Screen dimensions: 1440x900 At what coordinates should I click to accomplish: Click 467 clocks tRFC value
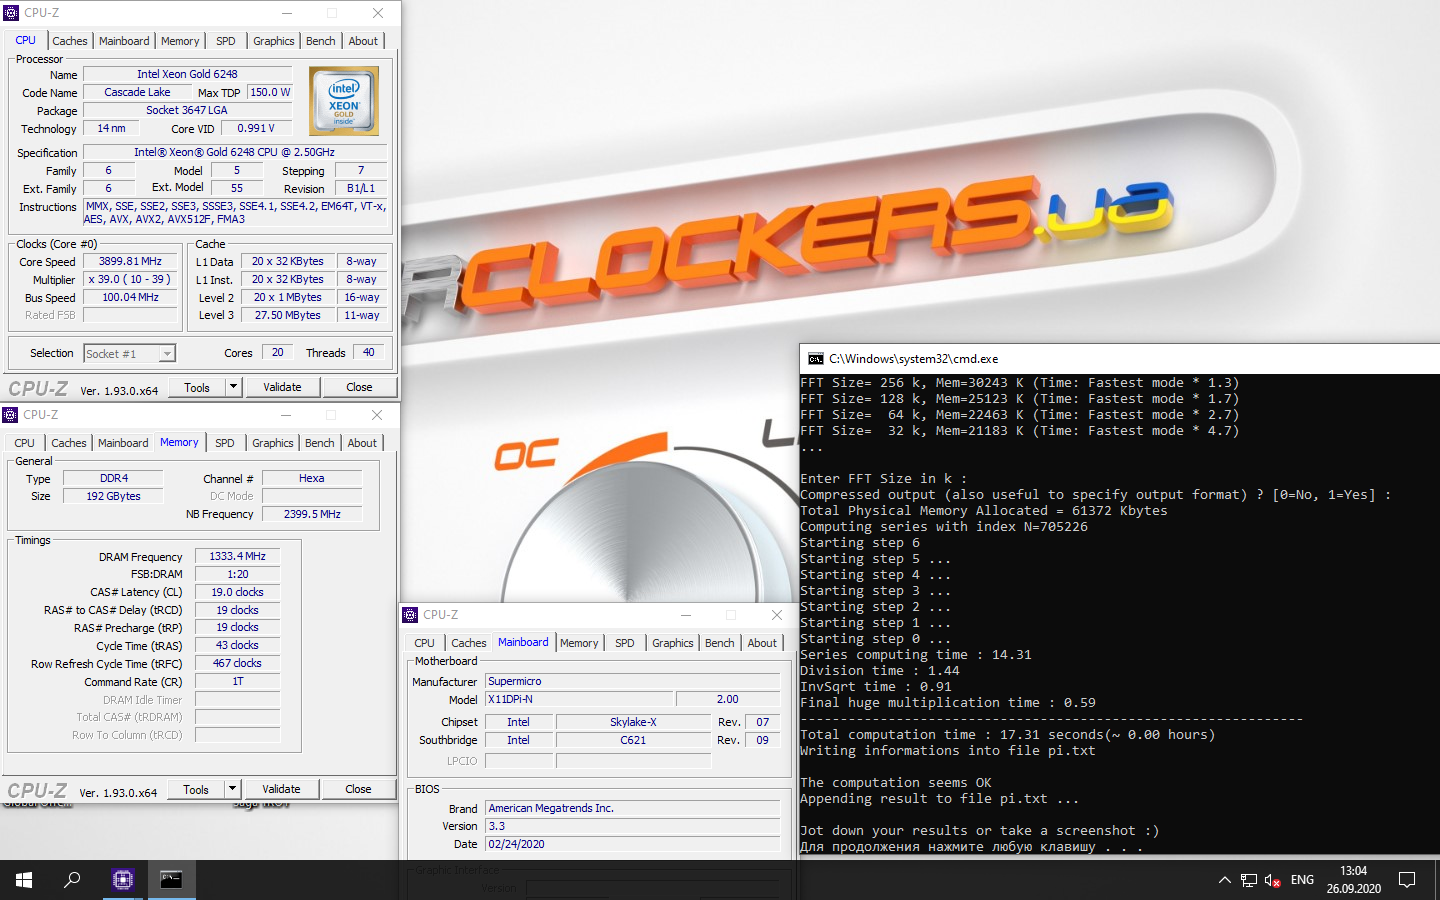[238, 663]
